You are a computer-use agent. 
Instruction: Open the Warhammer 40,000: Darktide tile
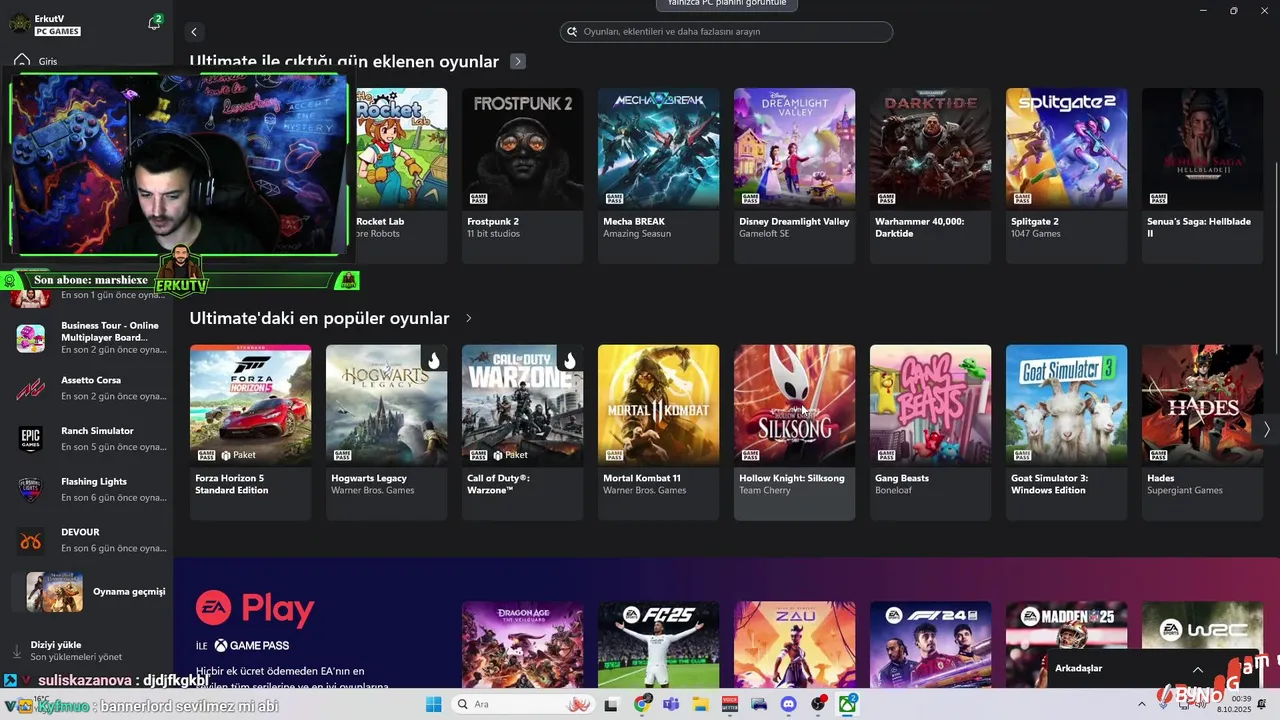pos(930,175)
